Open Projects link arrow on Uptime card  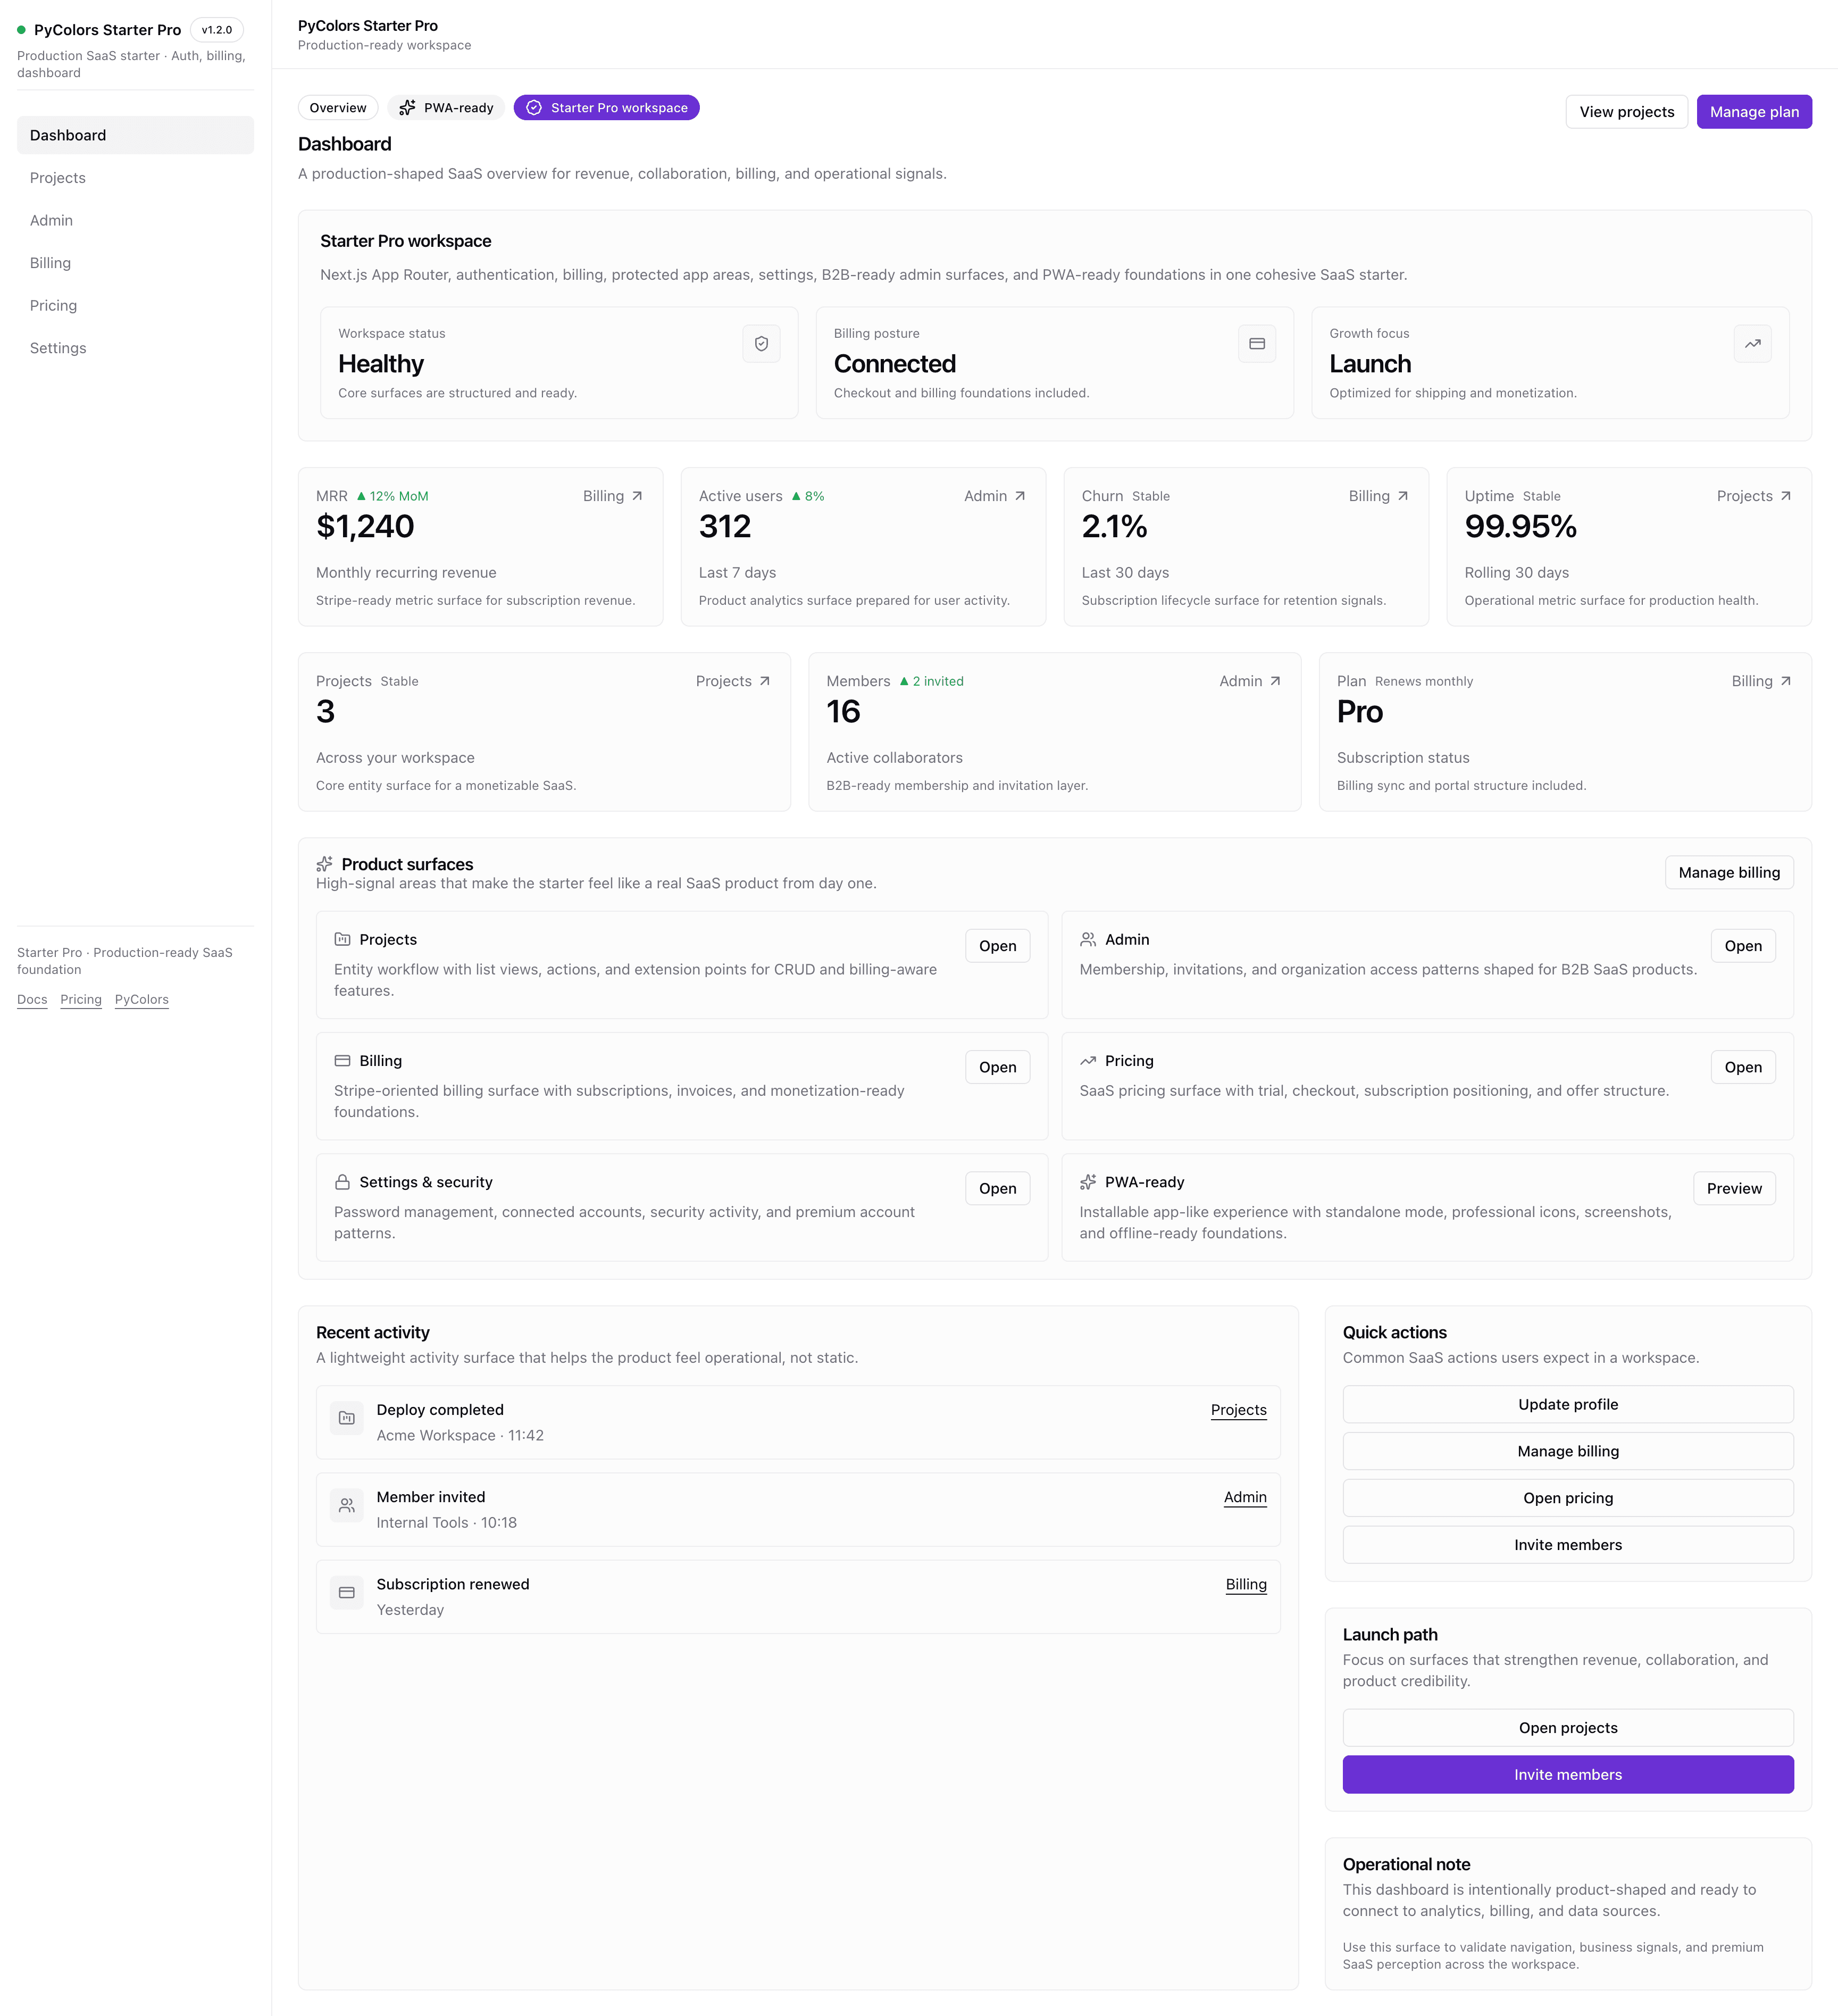[1786, 496]
